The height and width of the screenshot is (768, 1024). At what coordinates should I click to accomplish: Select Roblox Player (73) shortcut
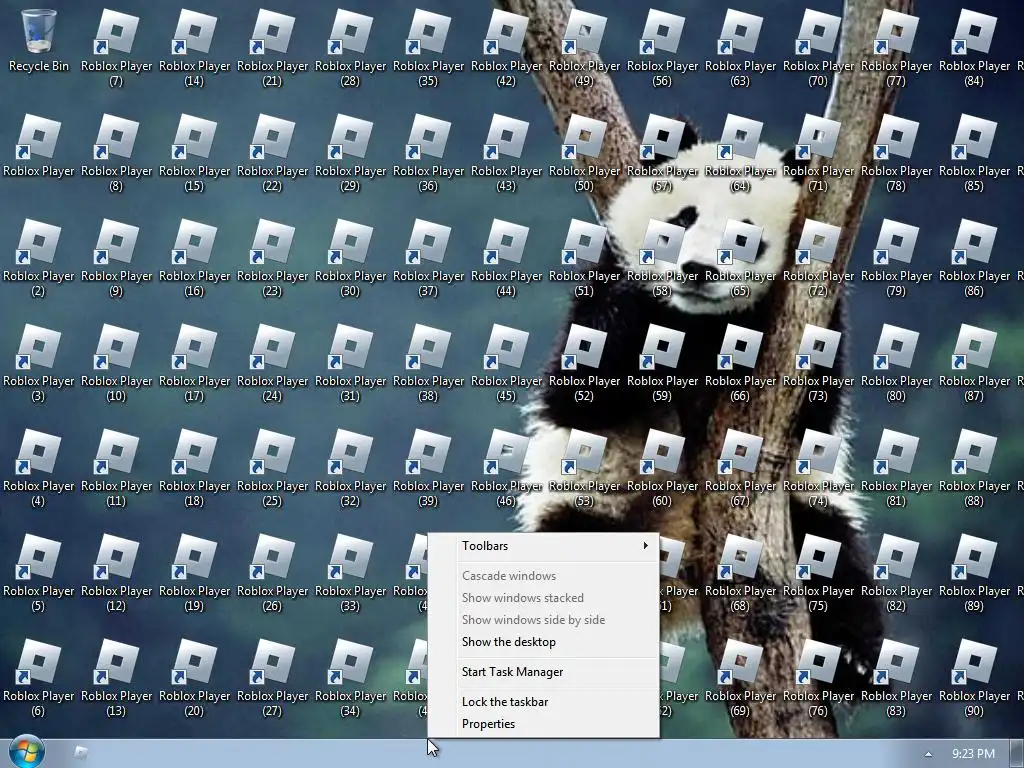coord(818,362)
